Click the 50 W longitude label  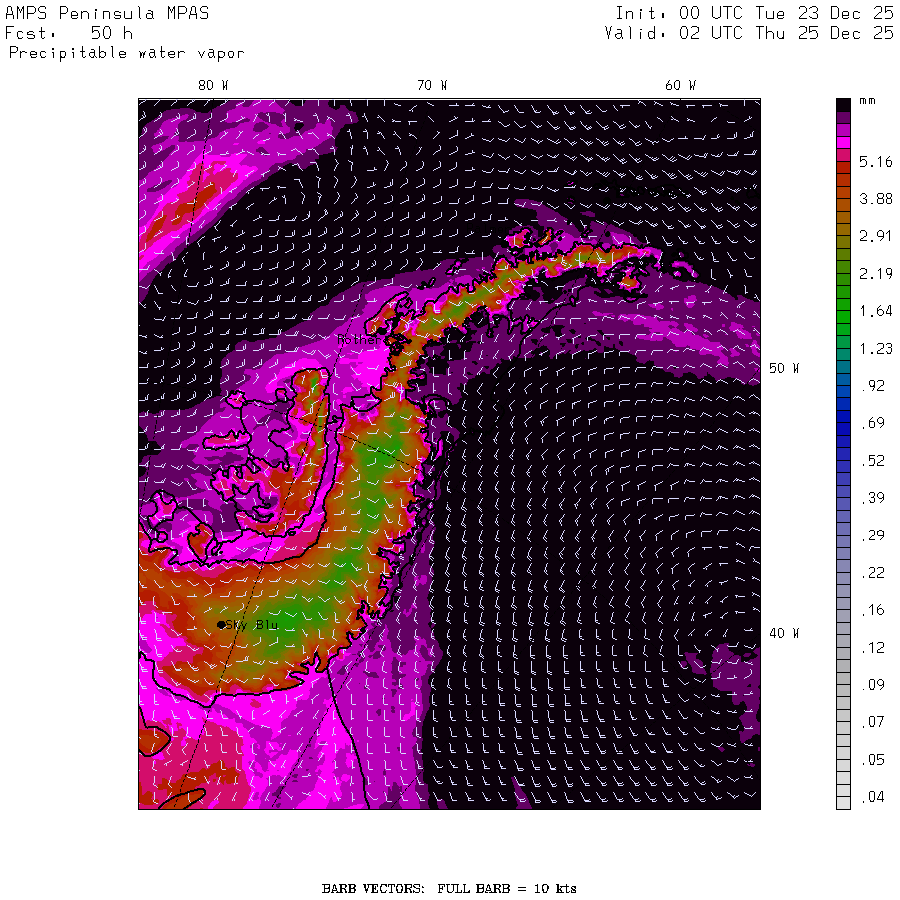pos(783,368)
